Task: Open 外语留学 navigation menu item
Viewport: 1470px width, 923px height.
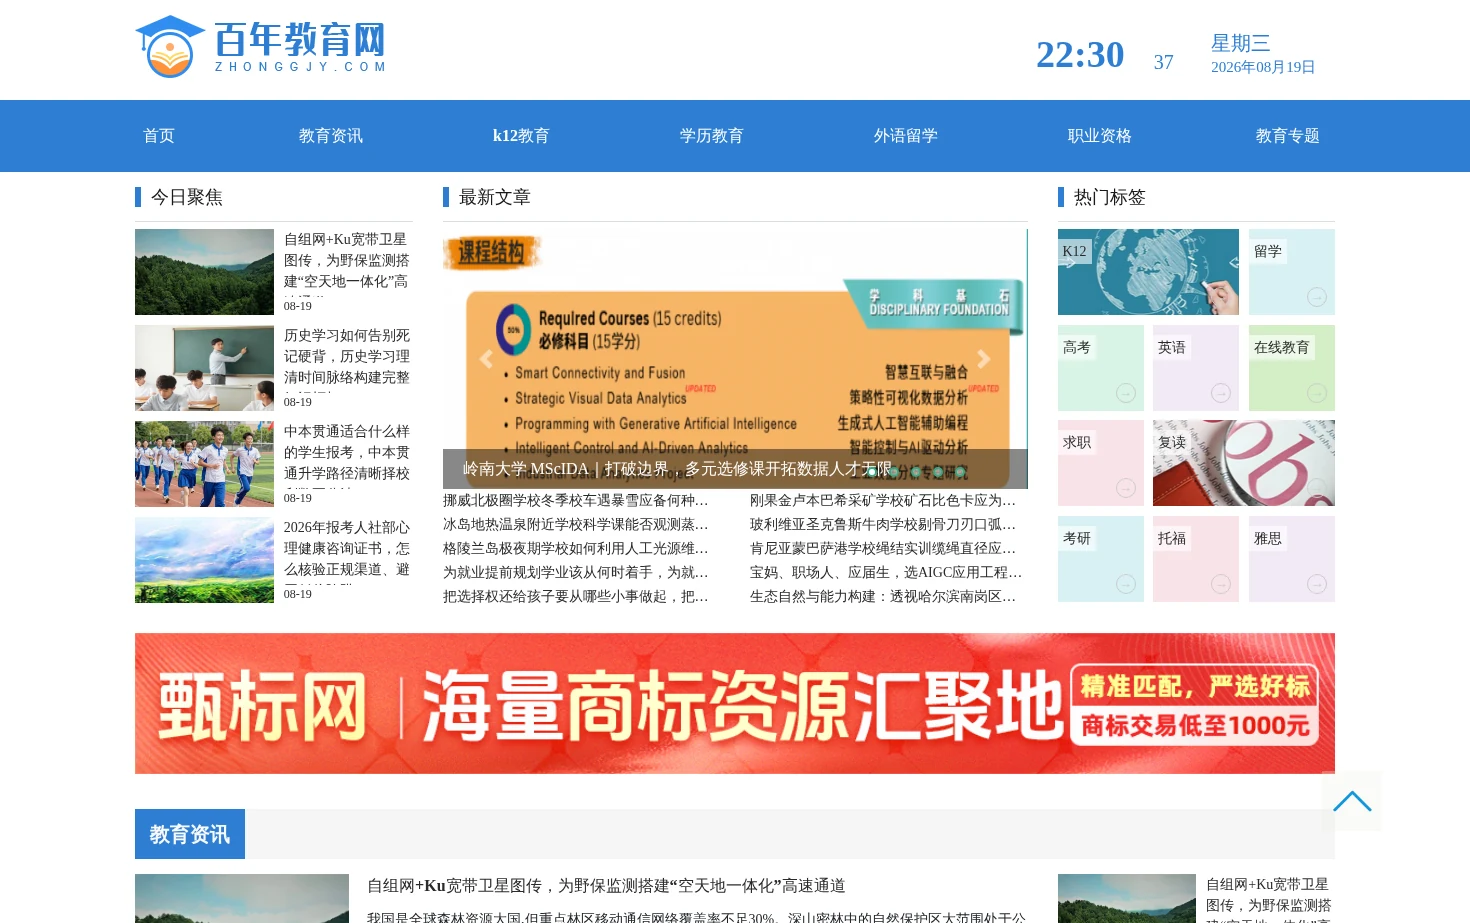Action: pyautogui.click(x=906, y=136)
